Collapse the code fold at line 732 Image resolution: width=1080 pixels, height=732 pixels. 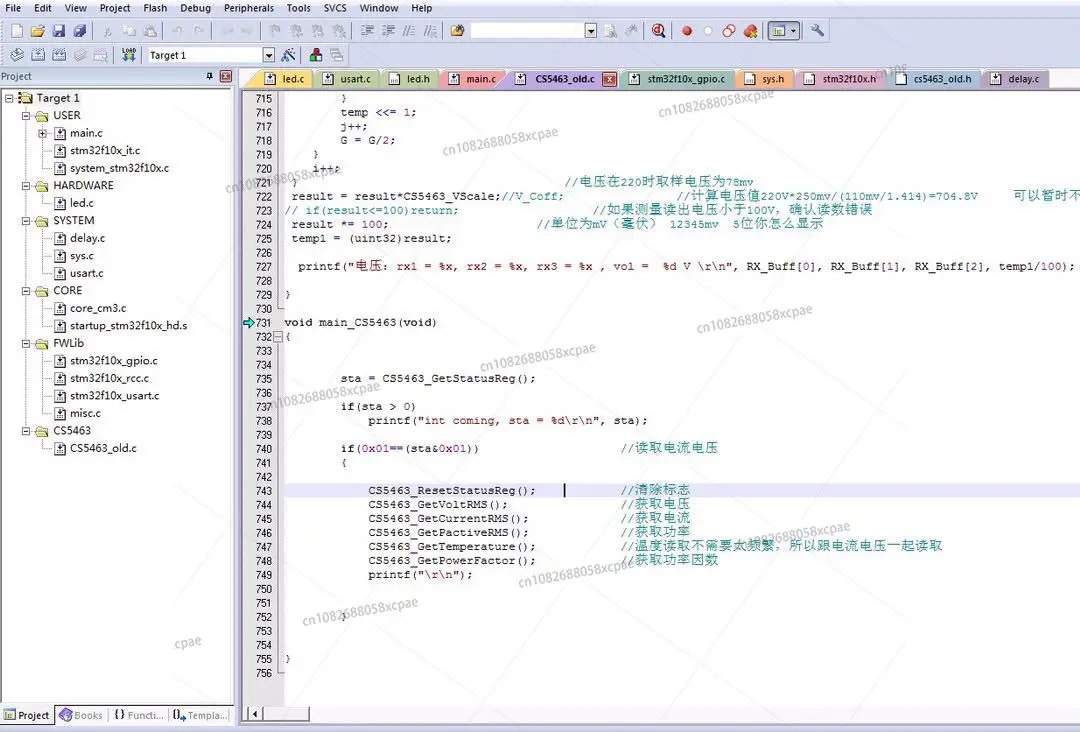[278, 337]
